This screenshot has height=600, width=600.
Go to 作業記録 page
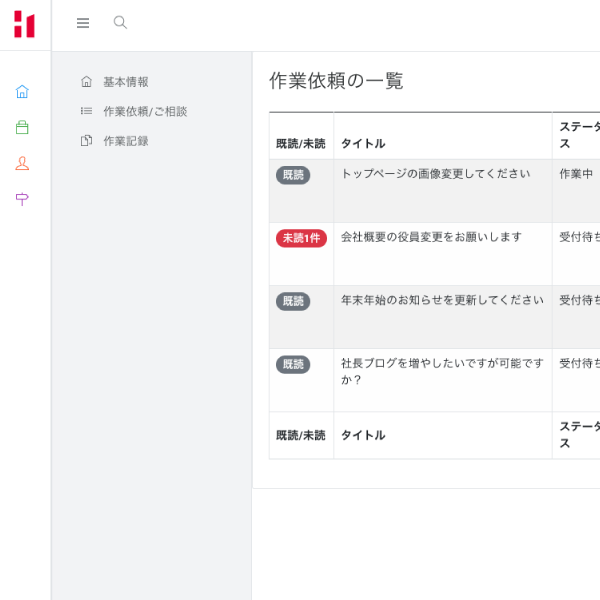click(126, 141)
